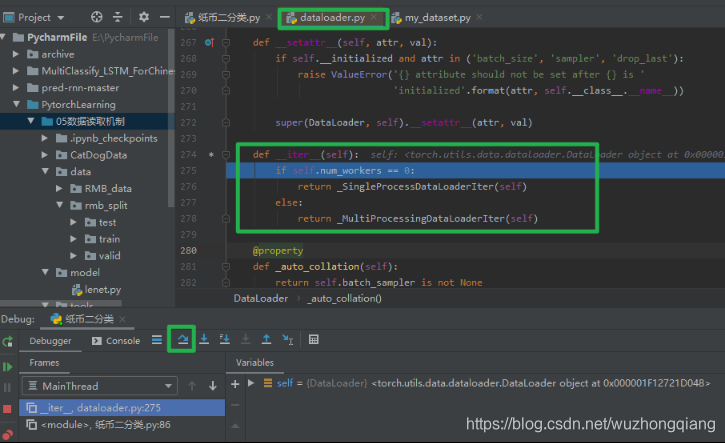Screen dimensions: 725x443
Task: Click the threads/frames list icon beside Console
Action: pyautogui.click(x=157, y=340)
